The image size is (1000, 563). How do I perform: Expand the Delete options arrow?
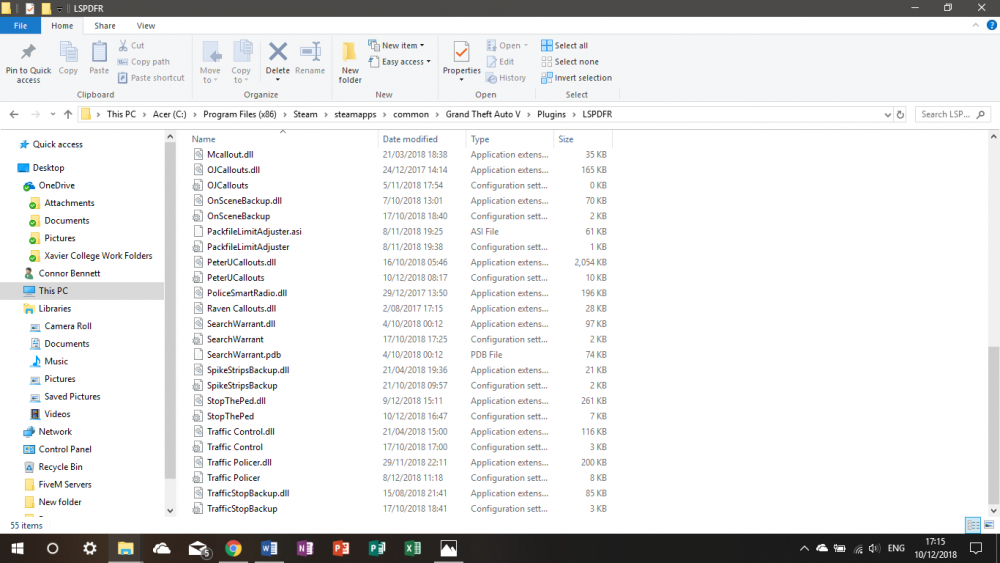click(x=277, y=79)
